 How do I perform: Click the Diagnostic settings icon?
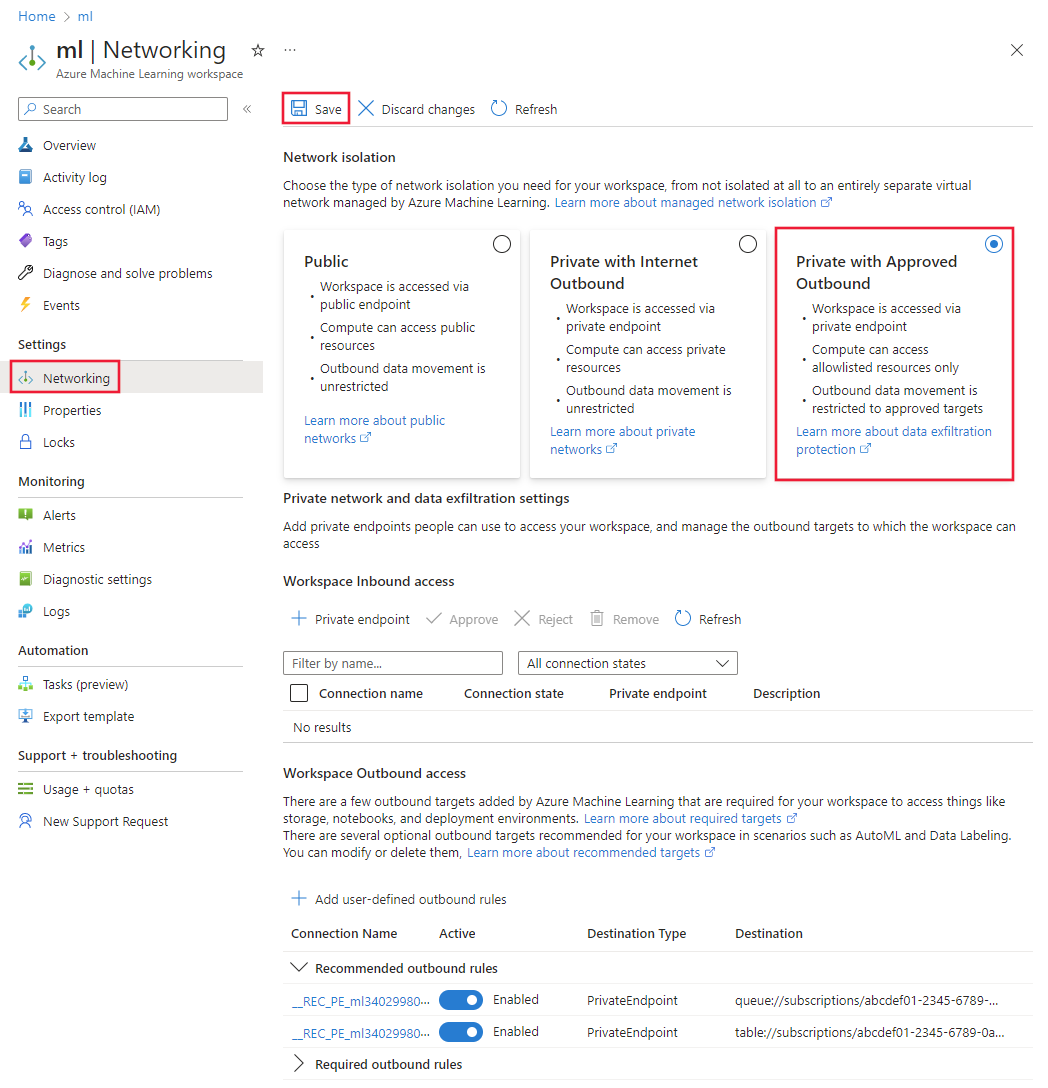click(26, 579)
